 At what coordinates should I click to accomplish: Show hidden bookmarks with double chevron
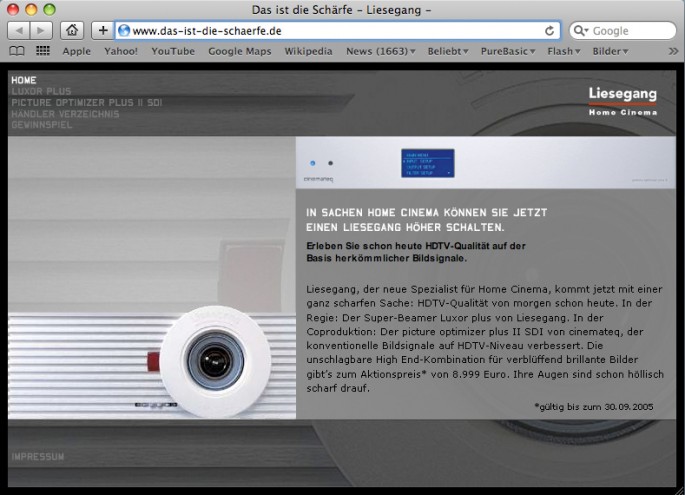tap(673, 51)
